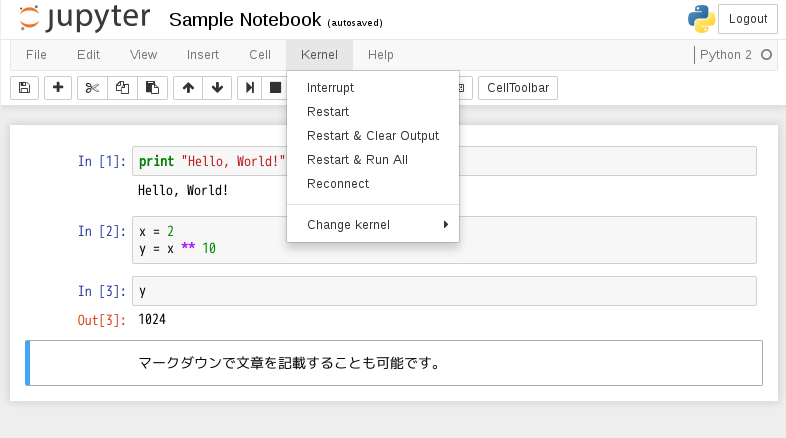786x438 pixels.
Task: Run the cell with the play icon
Action: (250, 88)
